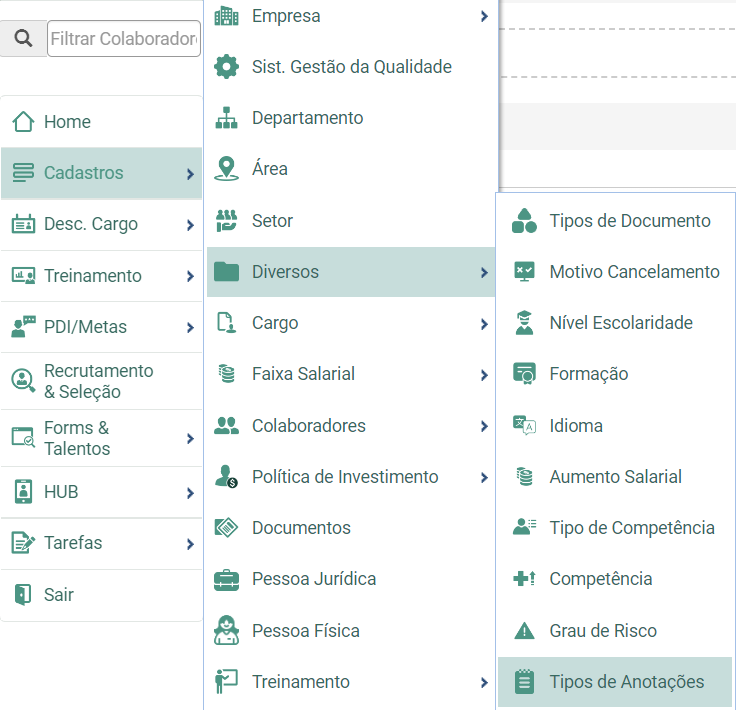The image size is (736, 710).
Task: Expand the Faixa Salarial submenu arrow
Action: (484, 375)
